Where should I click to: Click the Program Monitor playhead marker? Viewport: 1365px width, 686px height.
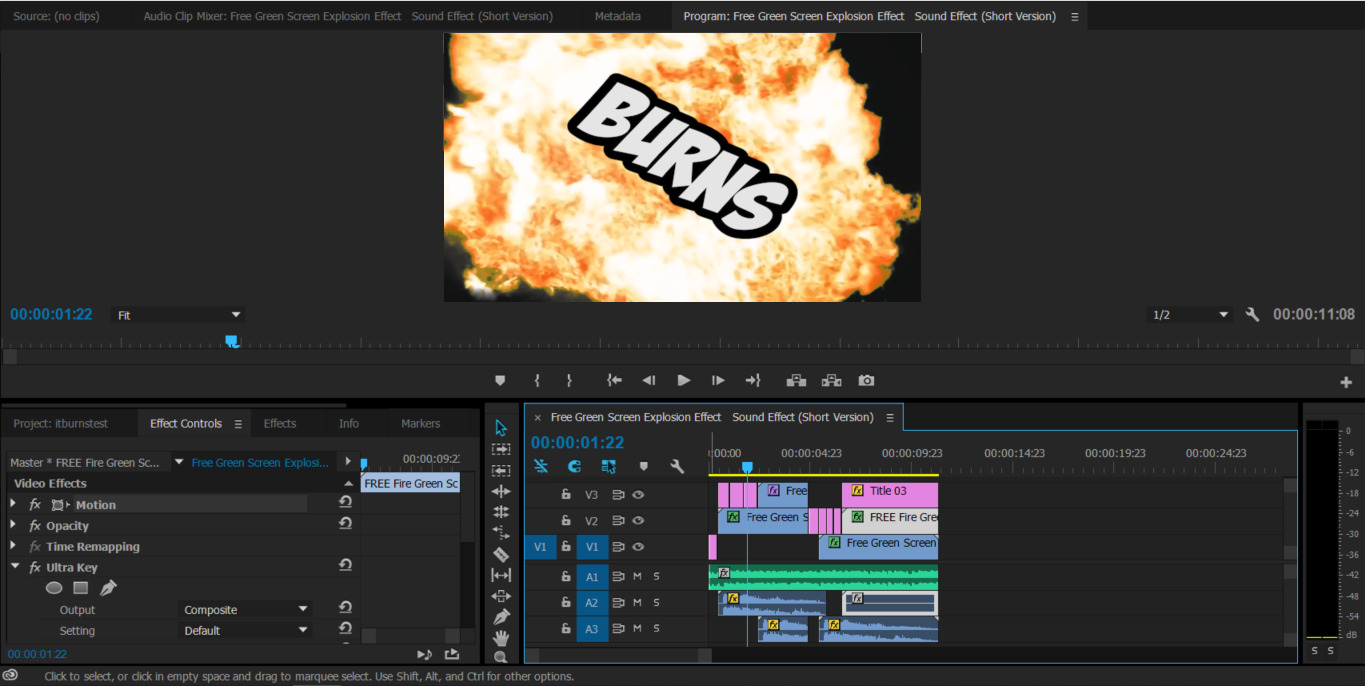click(x=232, y=341)
